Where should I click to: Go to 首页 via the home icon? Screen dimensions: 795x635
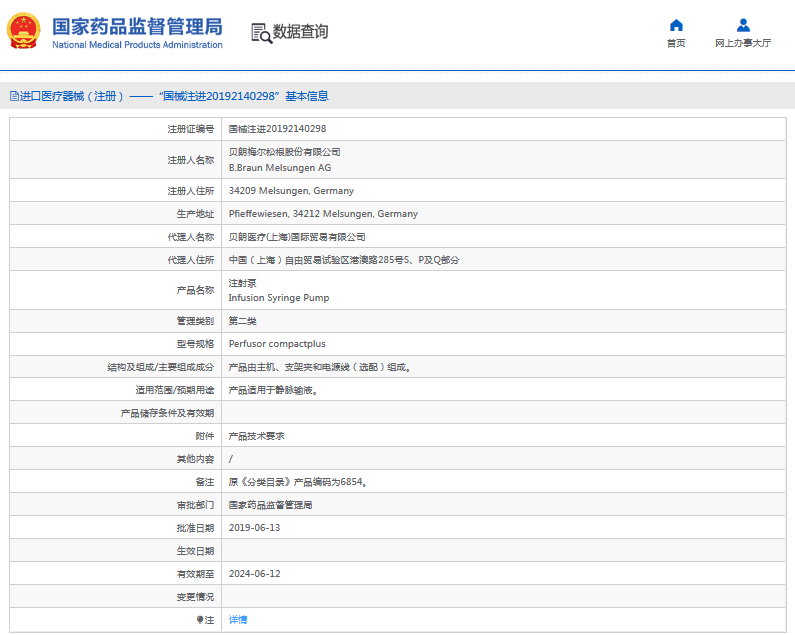point(676,25)
